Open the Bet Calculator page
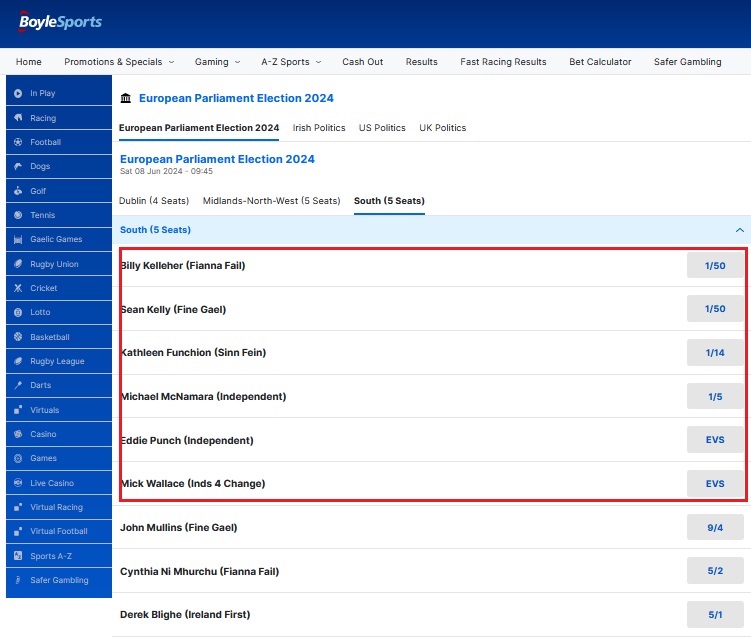 tap(600, 62)
